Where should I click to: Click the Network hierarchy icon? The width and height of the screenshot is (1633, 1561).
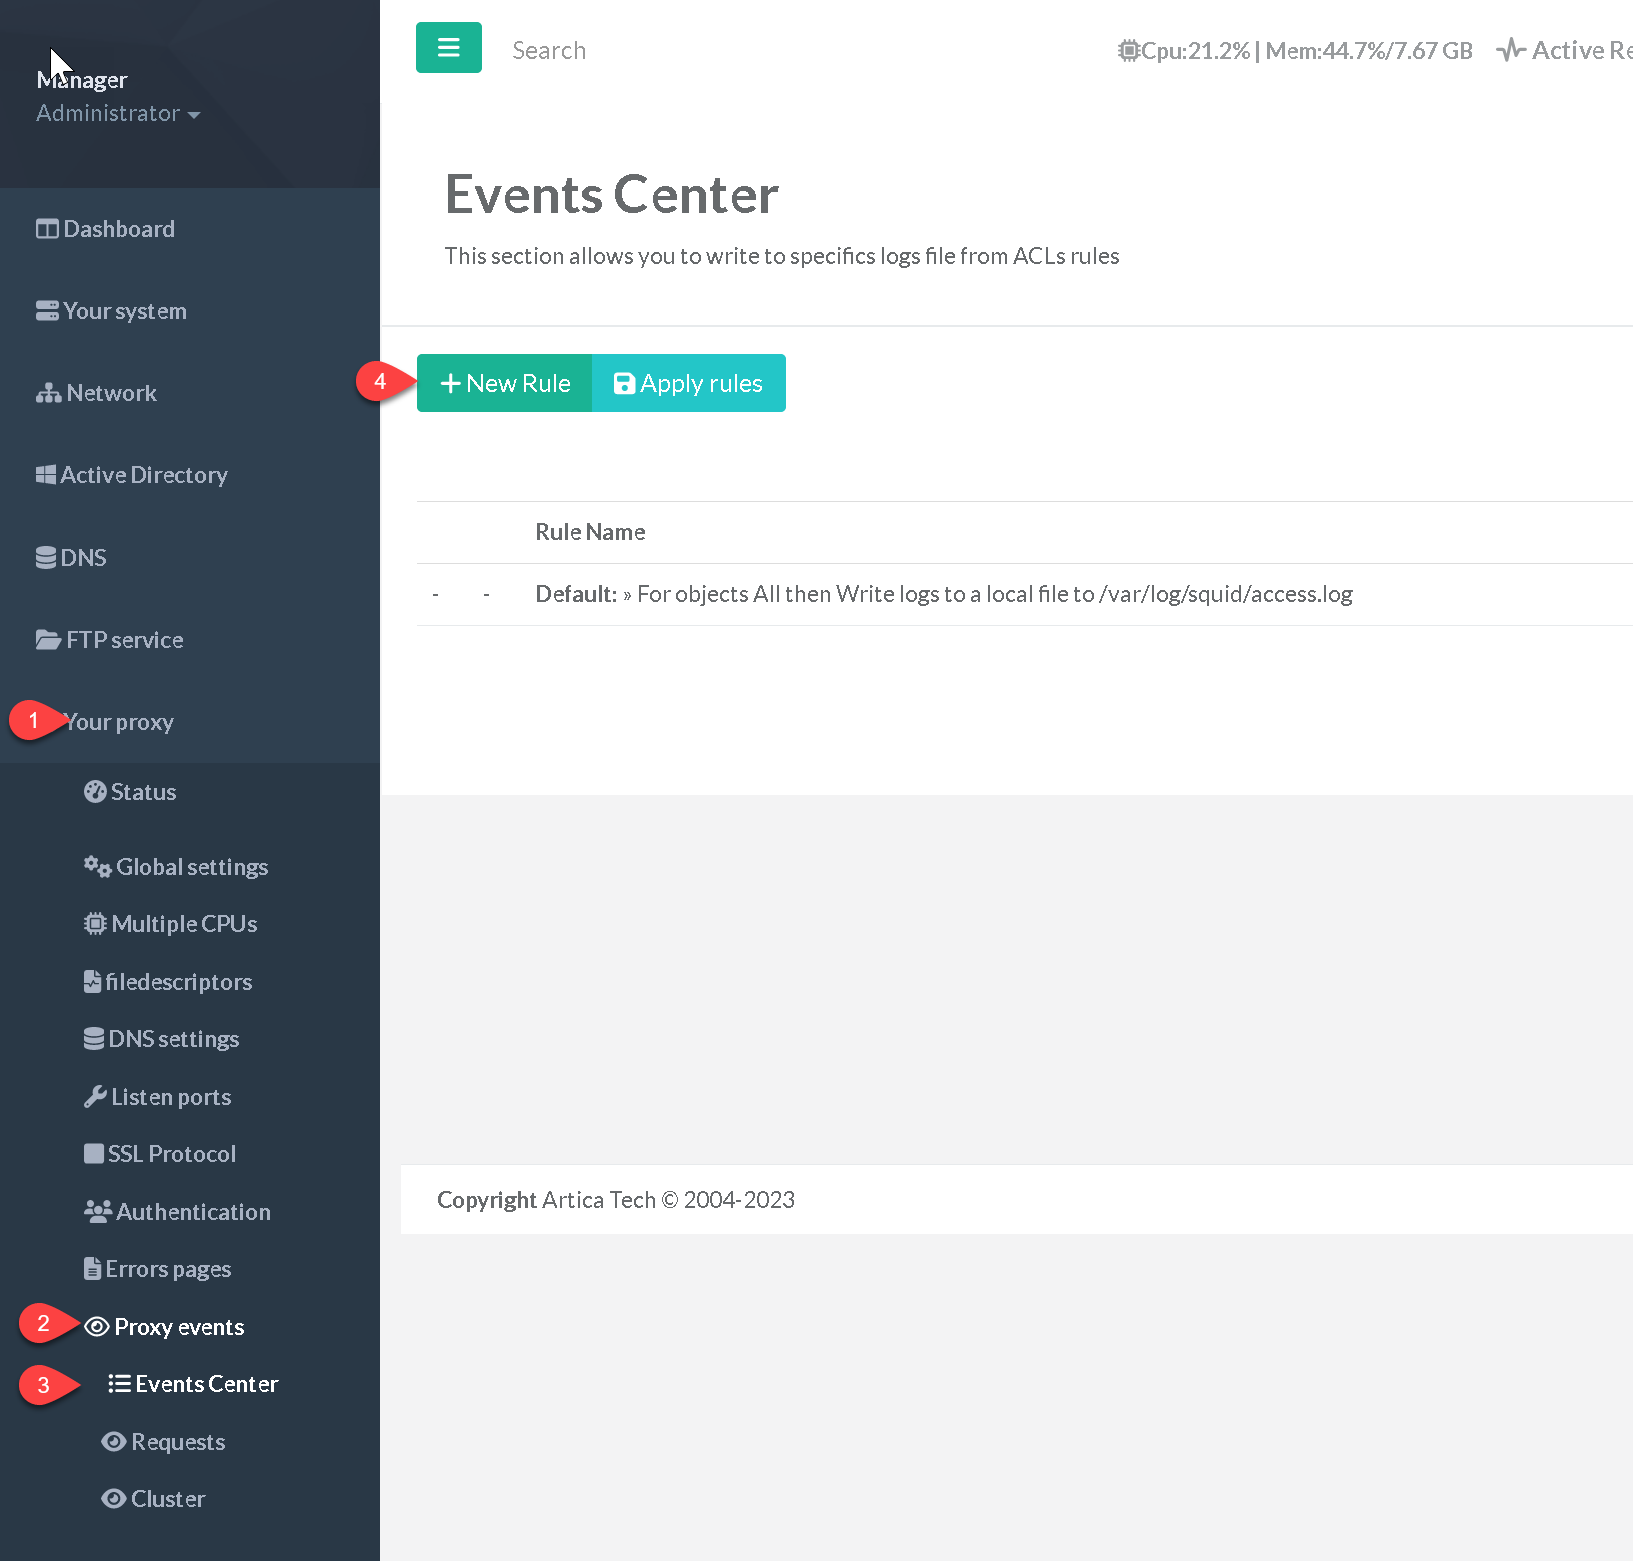pos(48,393)
